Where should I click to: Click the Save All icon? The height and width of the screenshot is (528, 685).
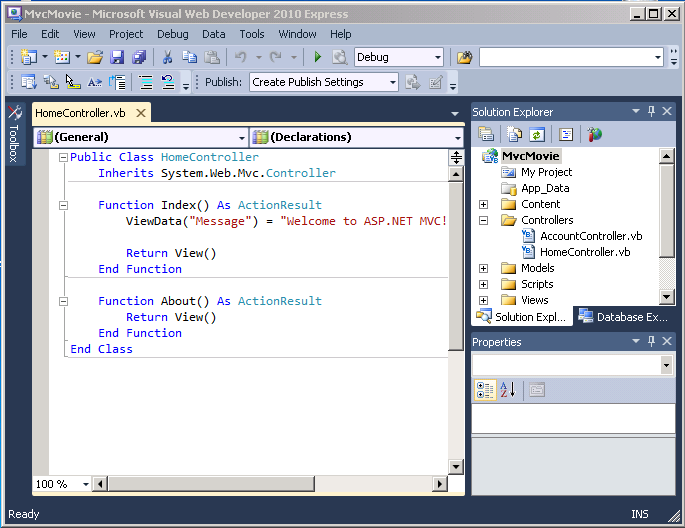coord(138,58)
